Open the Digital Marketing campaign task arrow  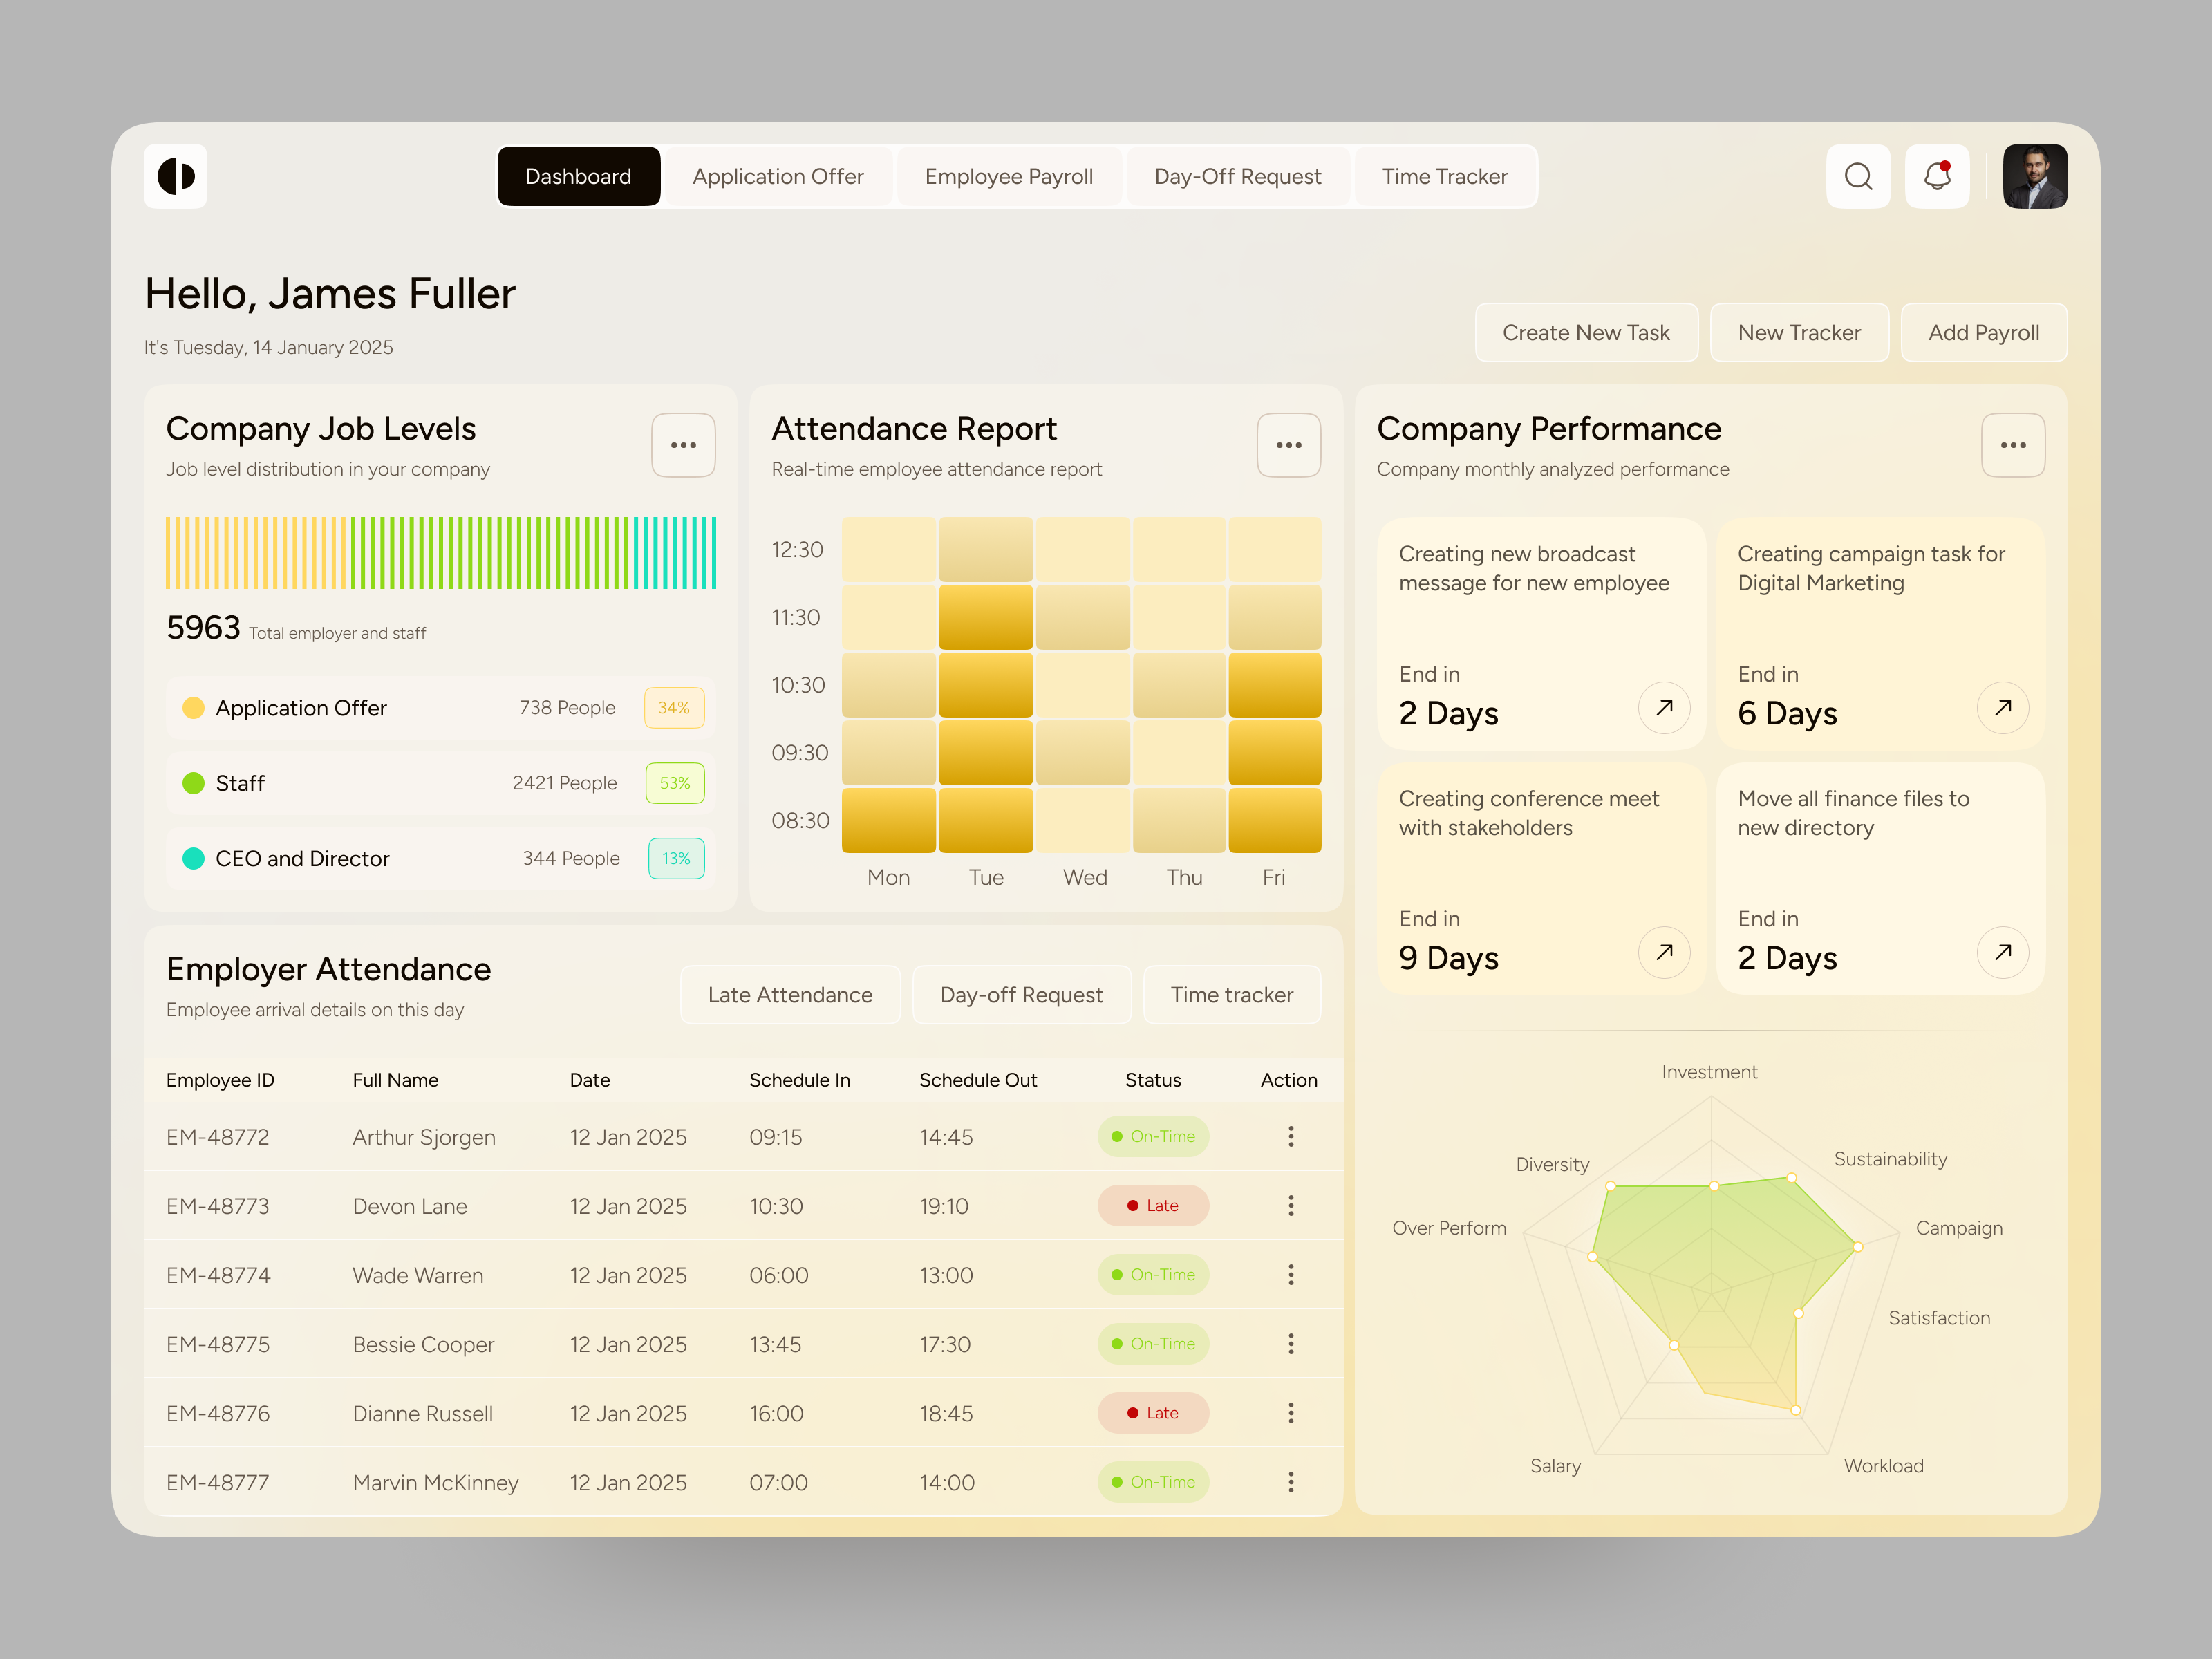pos(2002,708)
